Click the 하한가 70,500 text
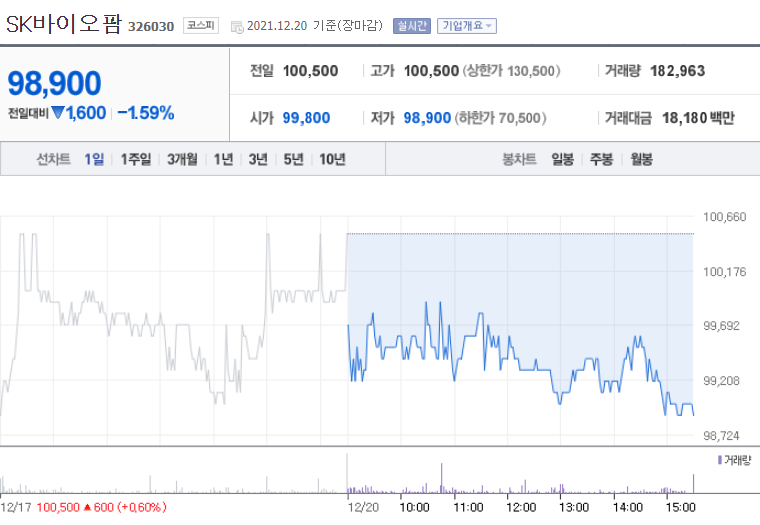 pos(501,118)
